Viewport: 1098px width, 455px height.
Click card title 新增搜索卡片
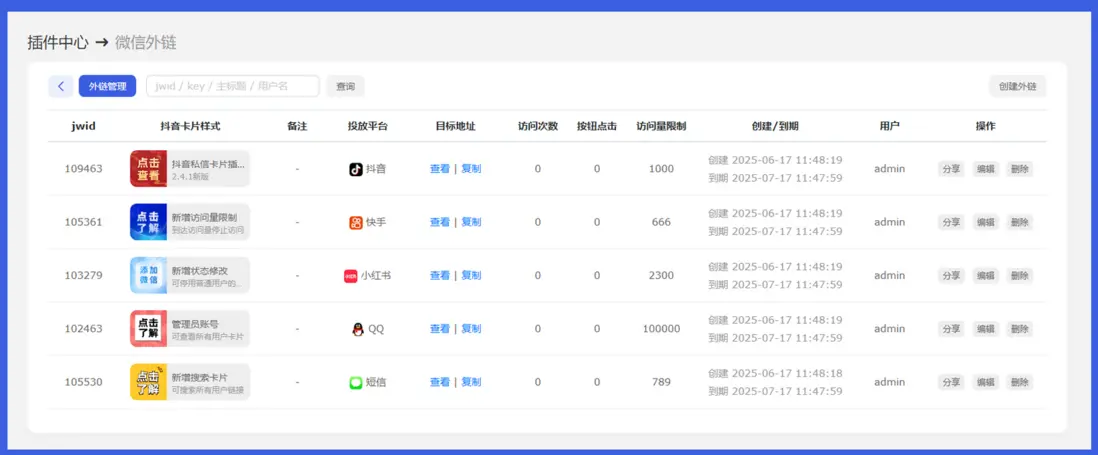[x=200, y=377]
